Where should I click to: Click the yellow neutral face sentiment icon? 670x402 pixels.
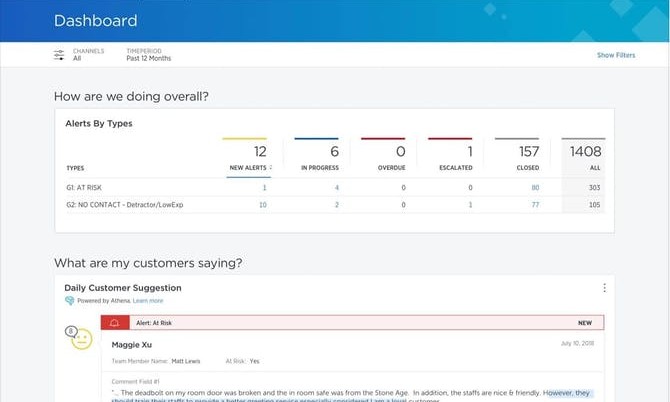pos(81,340)
